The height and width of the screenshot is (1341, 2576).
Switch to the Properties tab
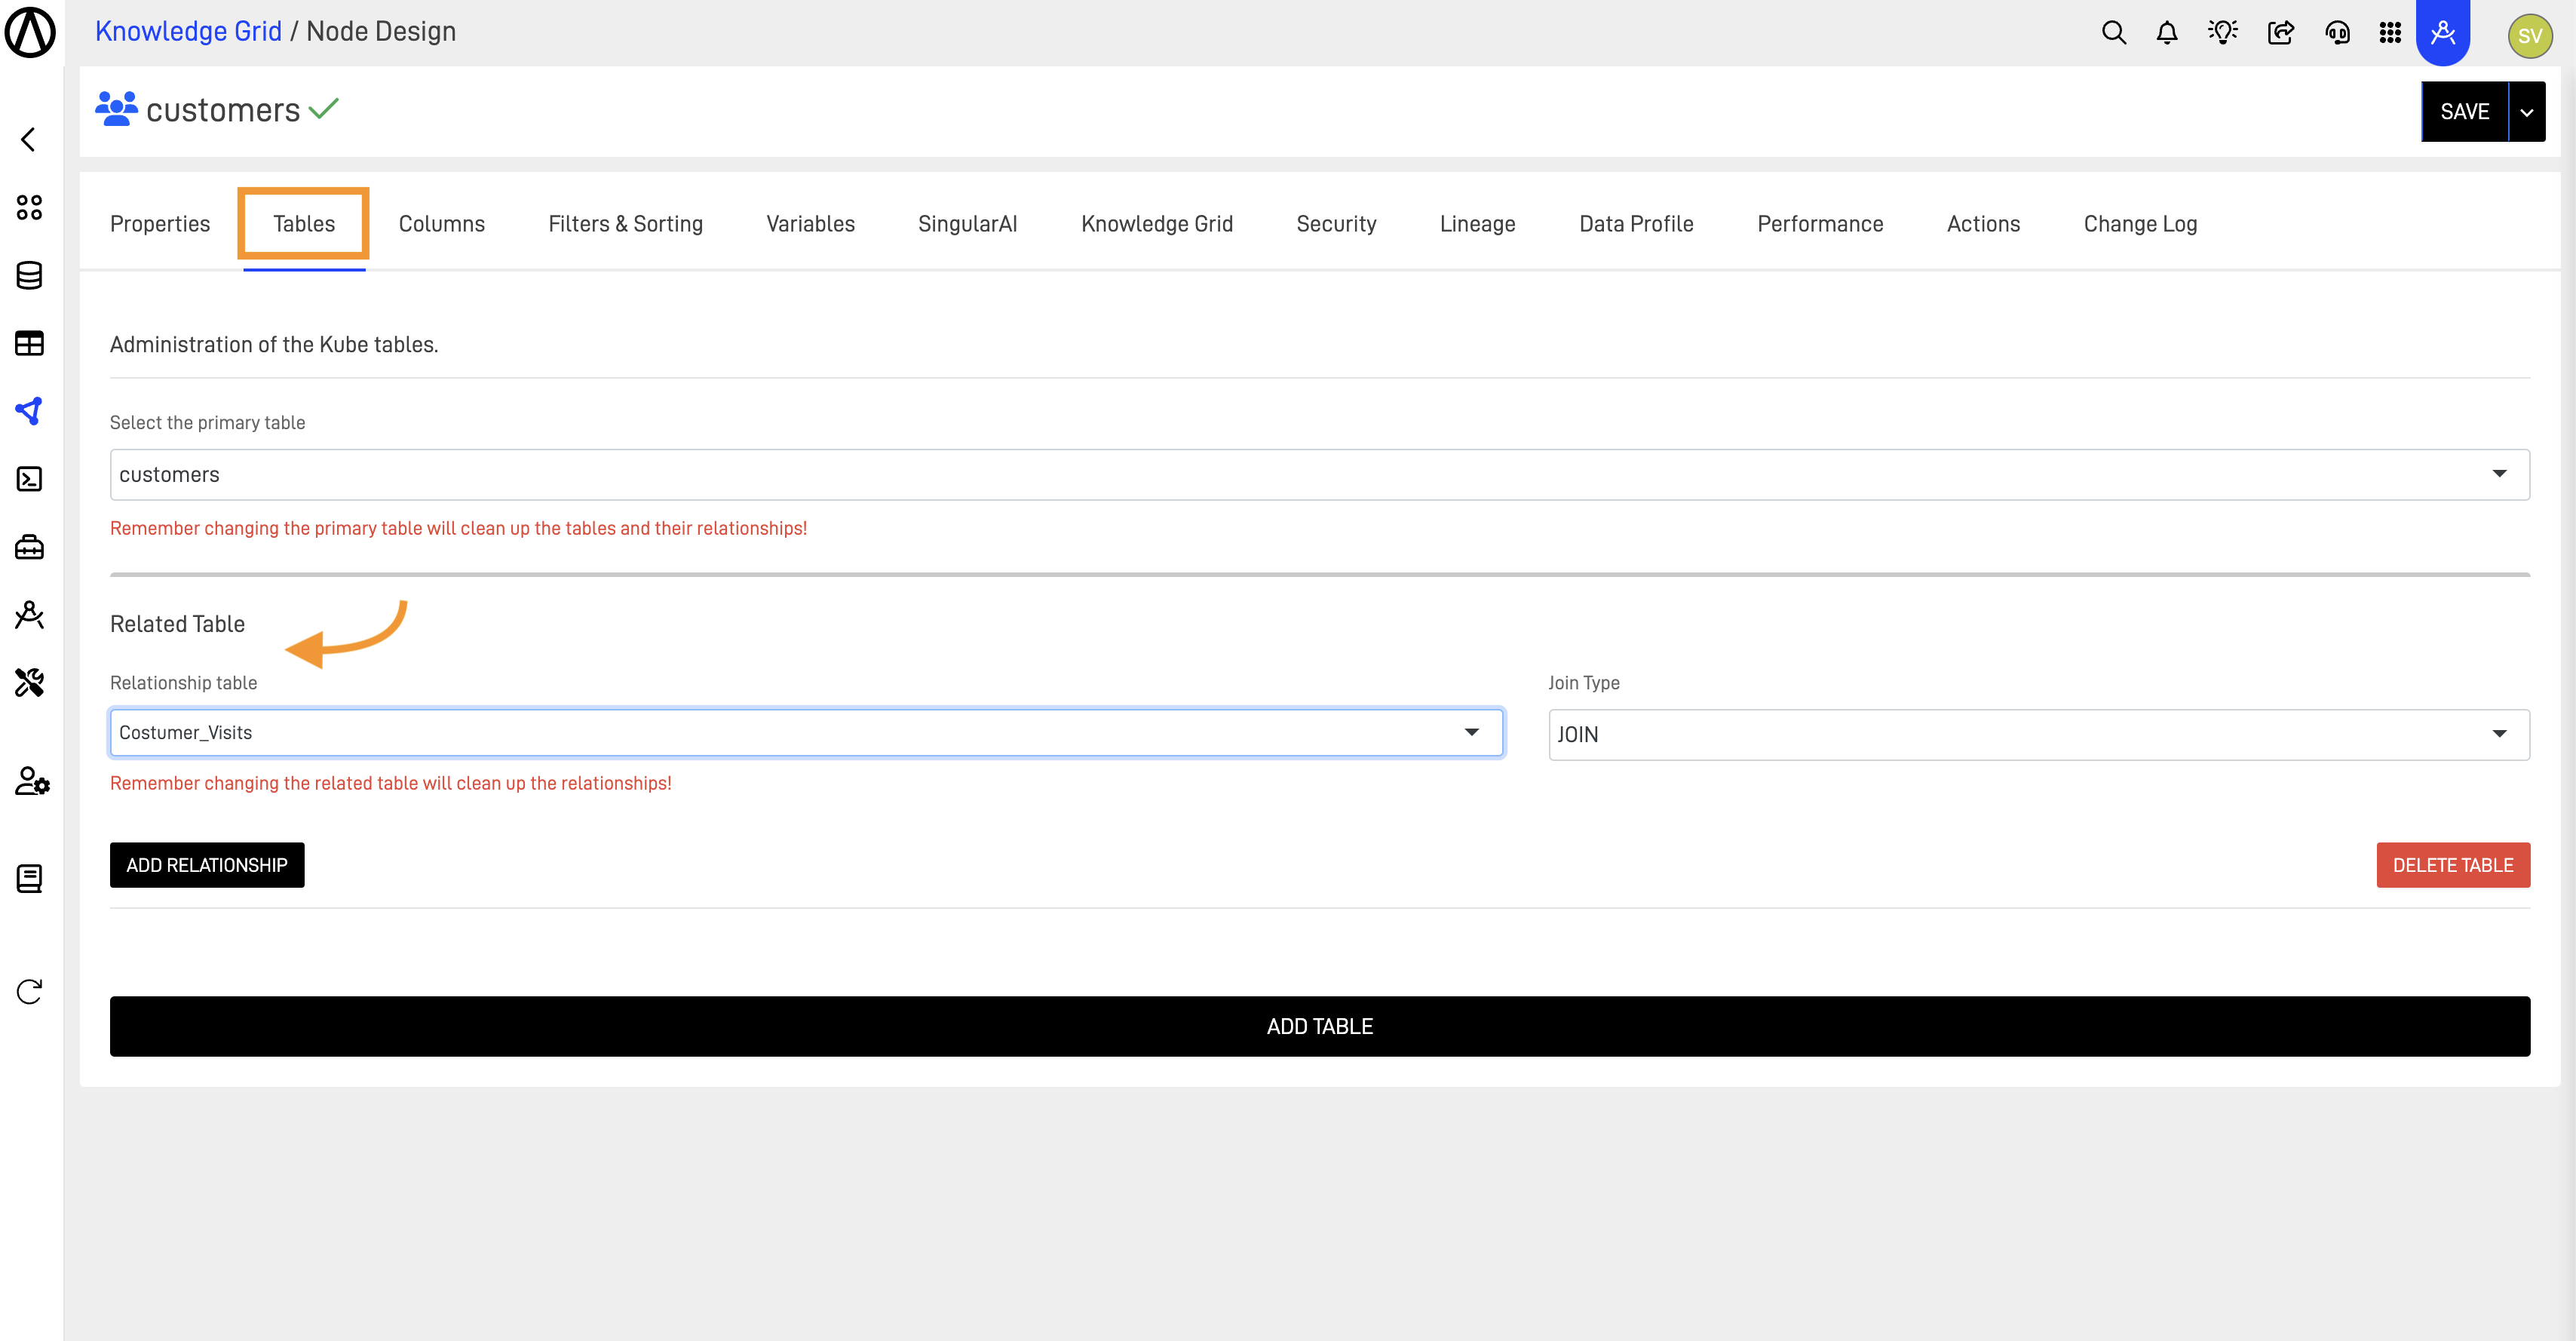[x=160, y=224]
